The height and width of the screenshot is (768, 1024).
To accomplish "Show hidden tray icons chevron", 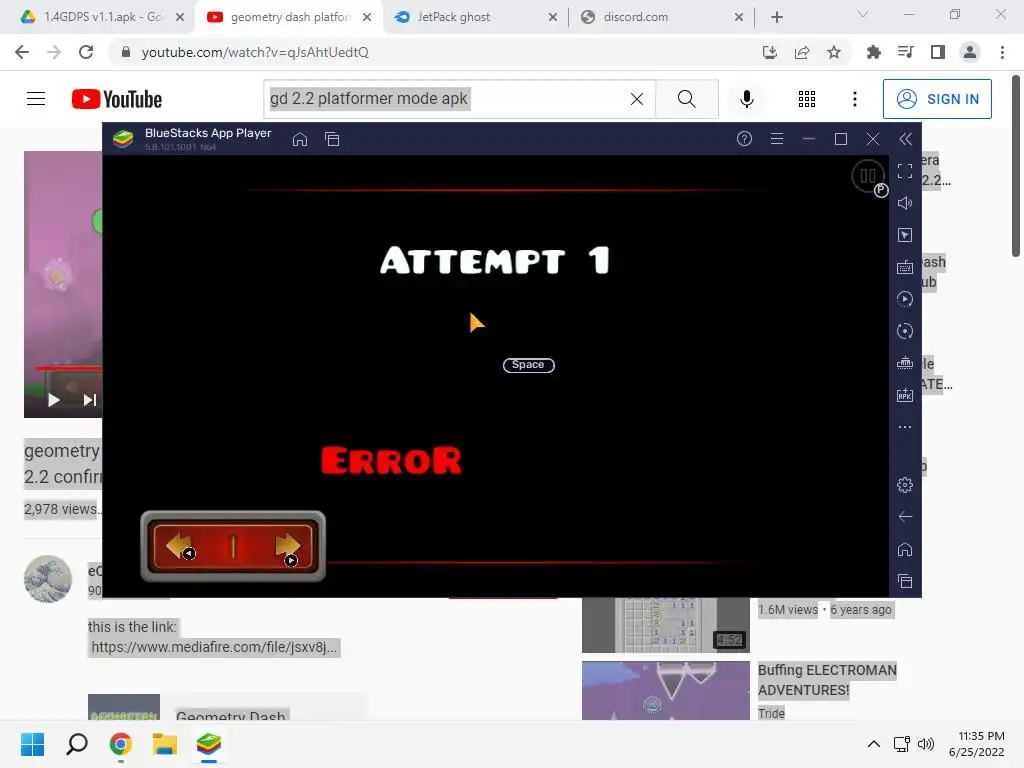I will point(874,744).
